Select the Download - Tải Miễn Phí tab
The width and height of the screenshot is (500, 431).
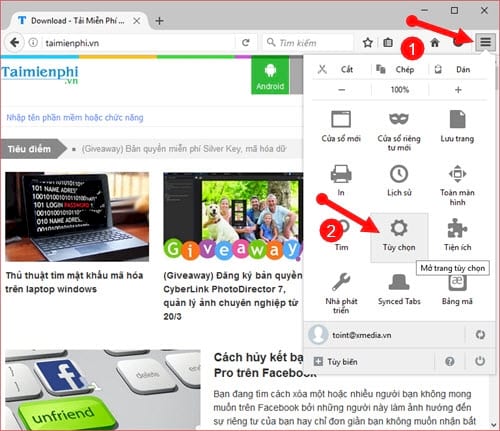pos(79,21)
